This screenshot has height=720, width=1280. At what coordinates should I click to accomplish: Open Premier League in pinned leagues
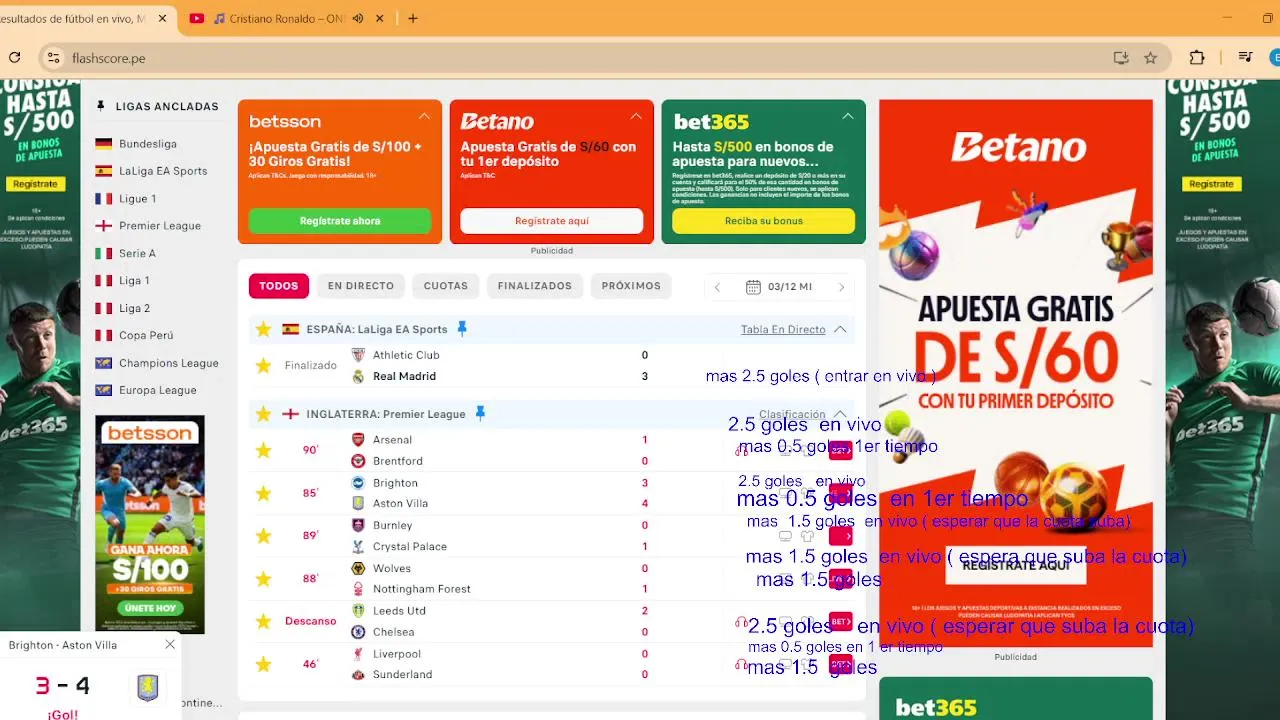tap(159, 226)
